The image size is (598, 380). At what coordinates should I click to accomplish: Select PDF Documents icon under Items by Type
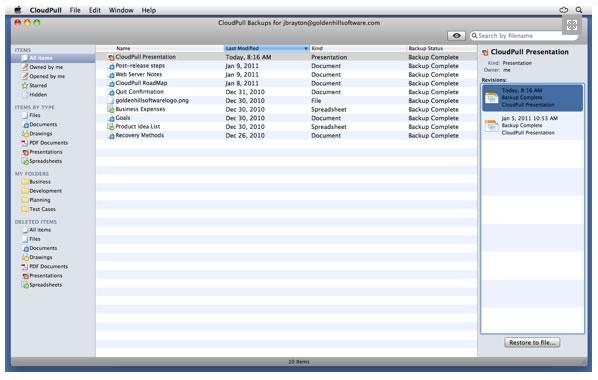(25, 143)
